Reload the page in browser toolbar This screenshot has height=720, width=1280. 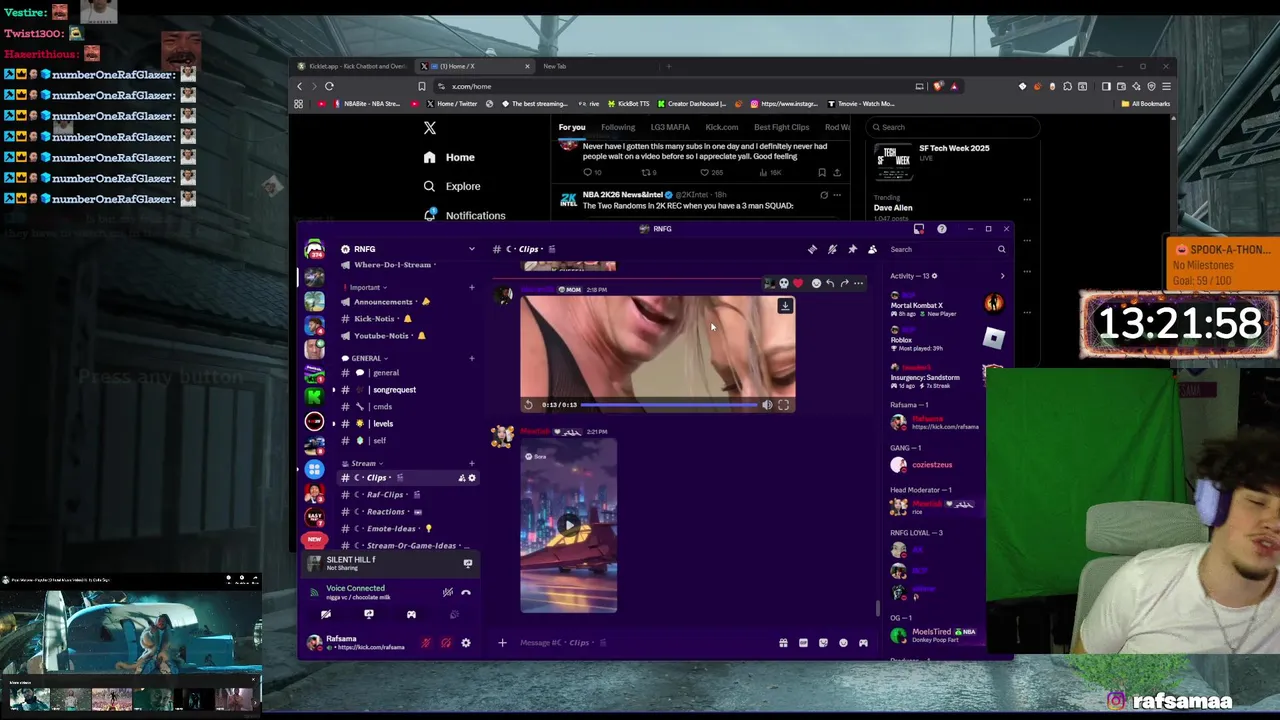click(329, 86)
